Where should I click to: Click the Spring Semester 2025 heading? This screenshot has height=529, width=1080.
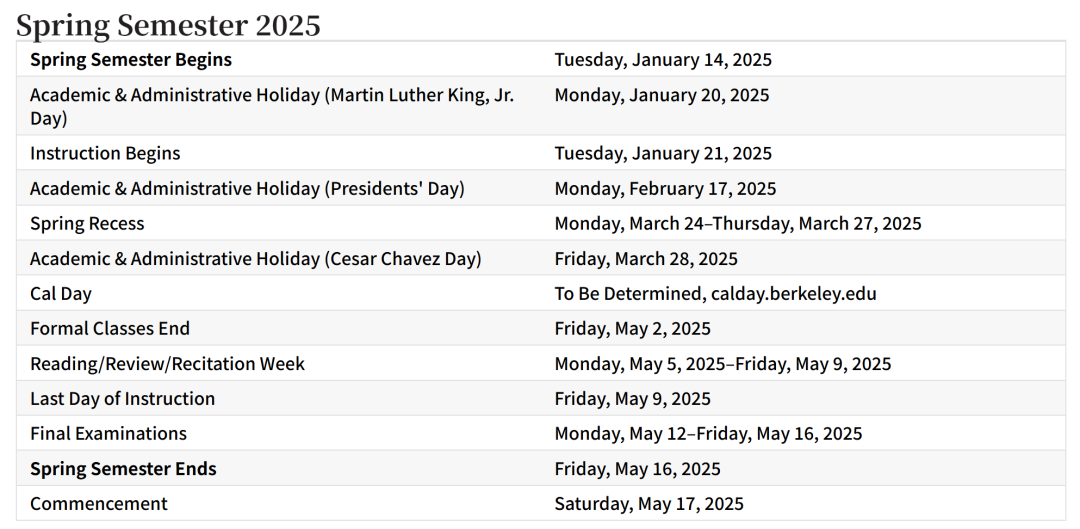(x=168, y=25)
